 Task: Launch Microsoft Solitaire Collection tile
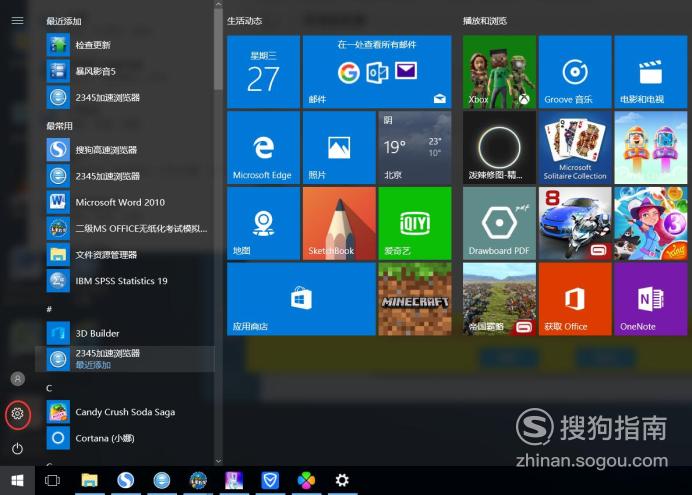coord(575,147)
